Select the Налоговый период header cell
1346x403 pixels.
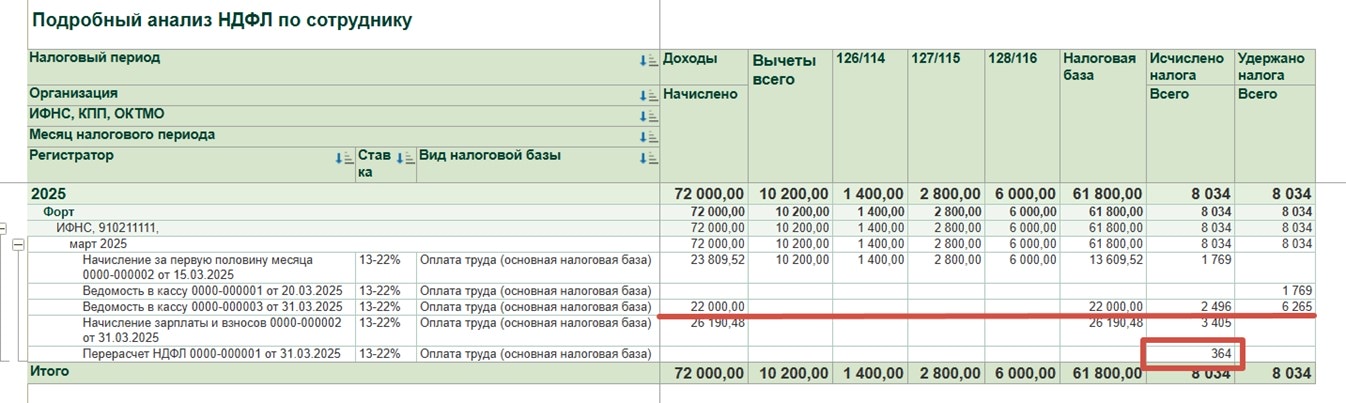(343, 66)
